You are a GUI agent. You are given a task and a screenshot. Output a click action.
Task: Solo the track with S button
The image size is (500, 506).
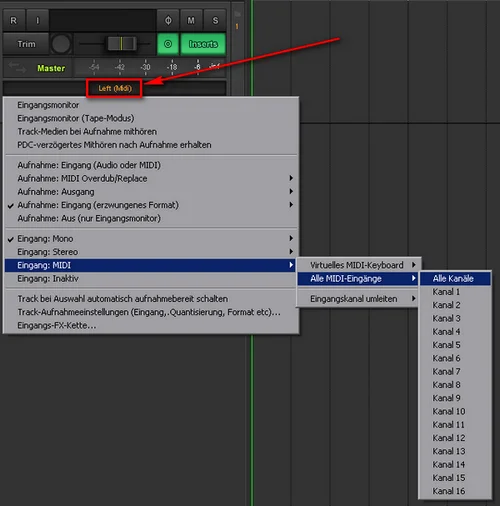tap(215, 21)
